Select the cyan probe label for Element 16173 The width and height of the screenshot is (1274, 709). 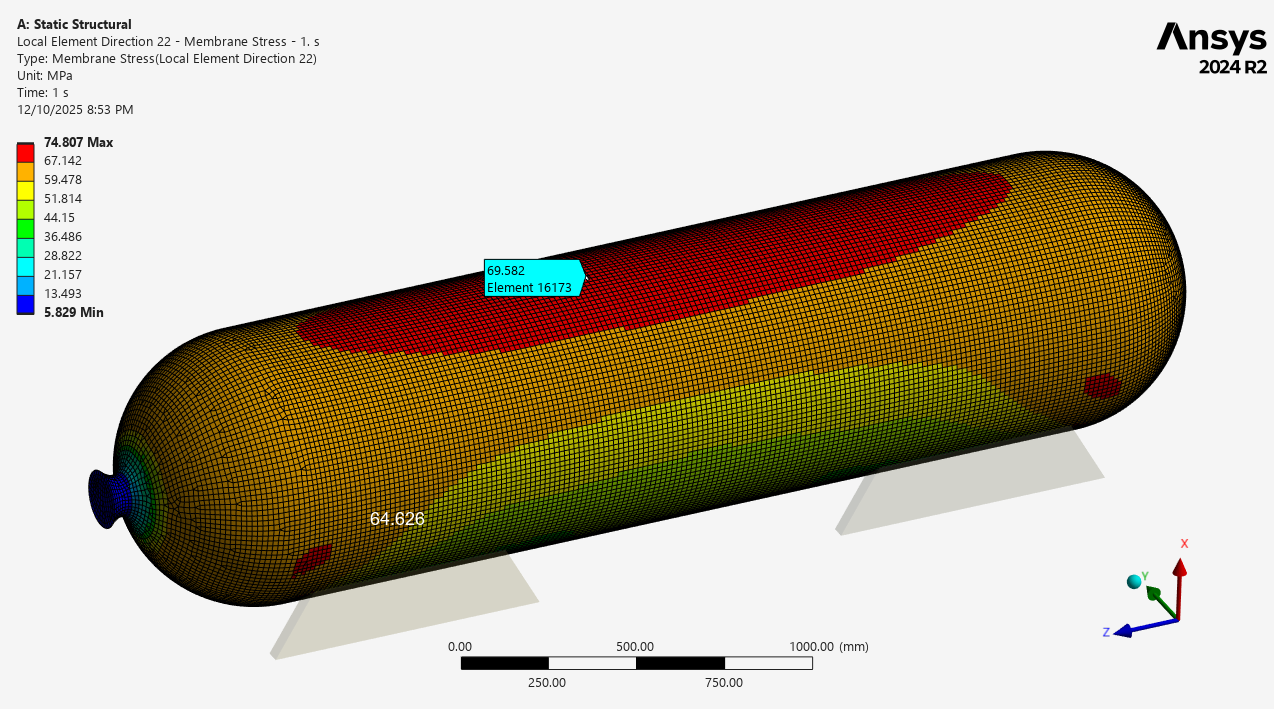pos(532,279)
